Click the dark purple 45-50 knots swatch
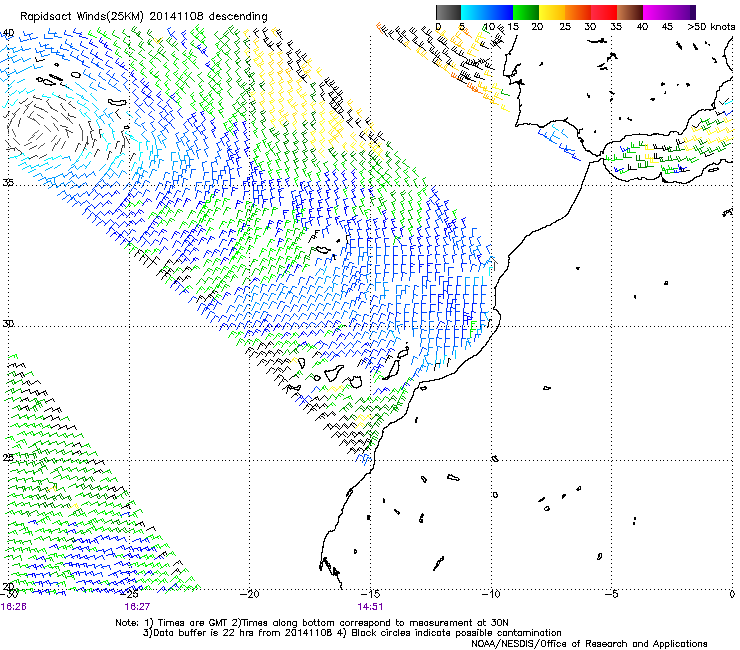 (682, 12)
